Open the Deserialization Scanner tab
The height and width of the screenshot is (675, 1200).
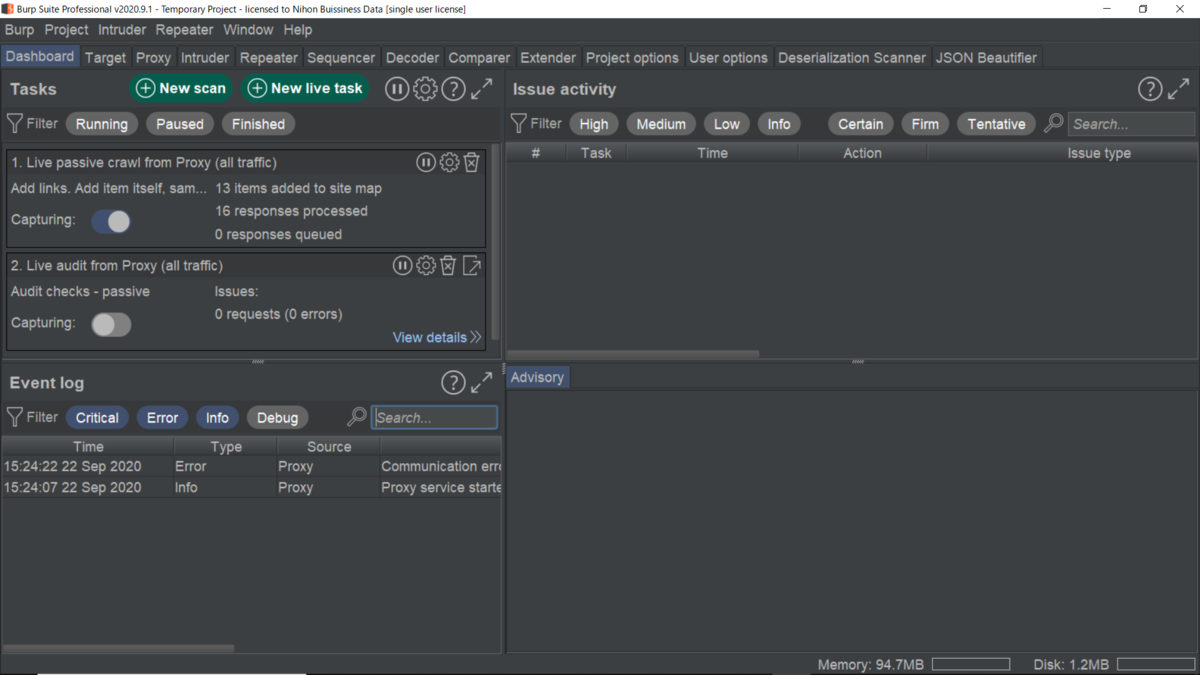852,57
